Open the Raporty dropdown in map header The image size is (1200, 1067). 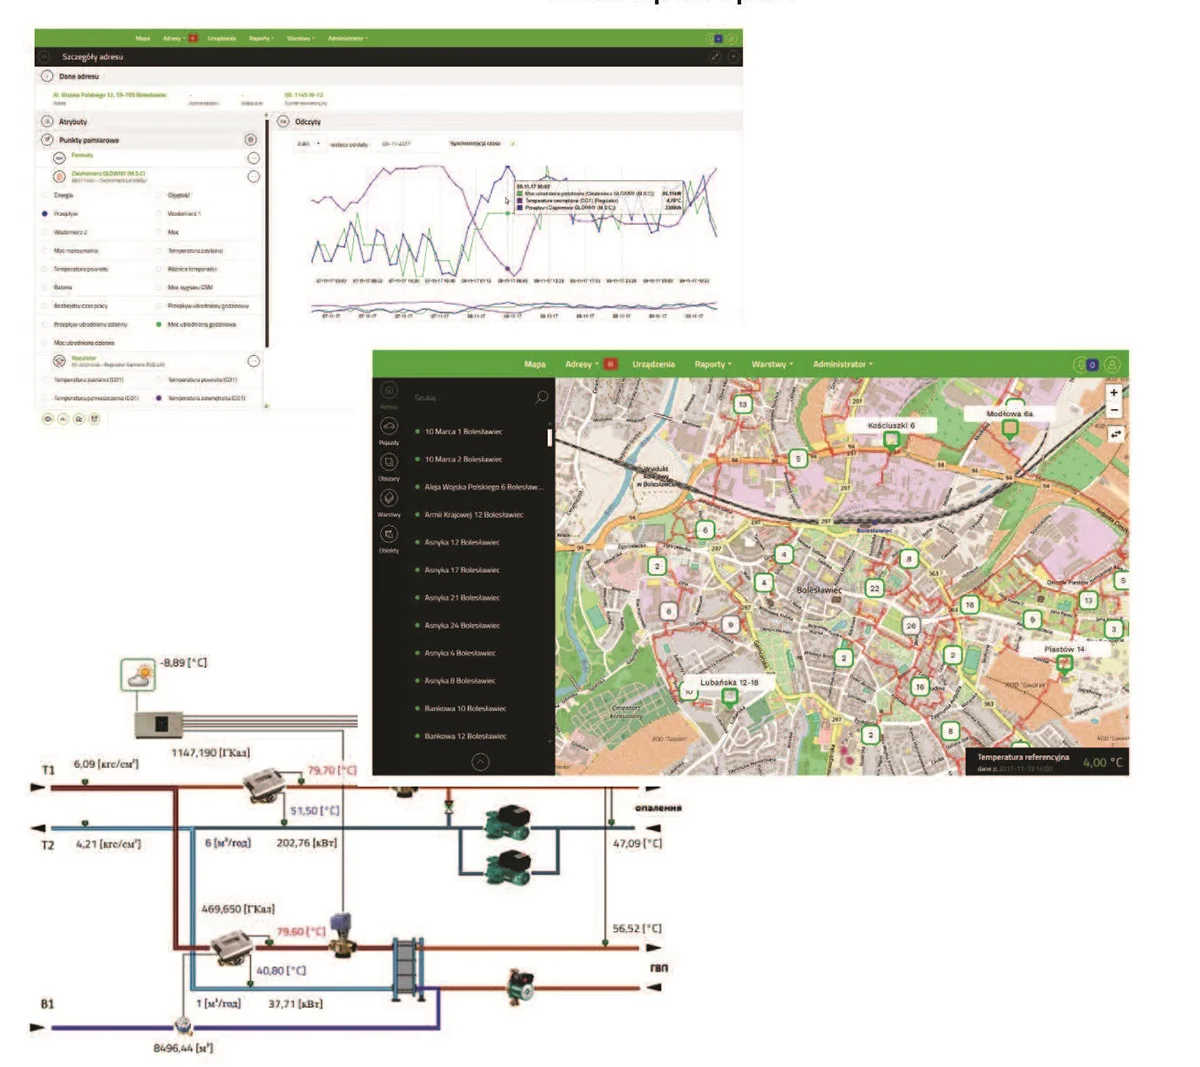pyautogui.click(x=713, y=365)
